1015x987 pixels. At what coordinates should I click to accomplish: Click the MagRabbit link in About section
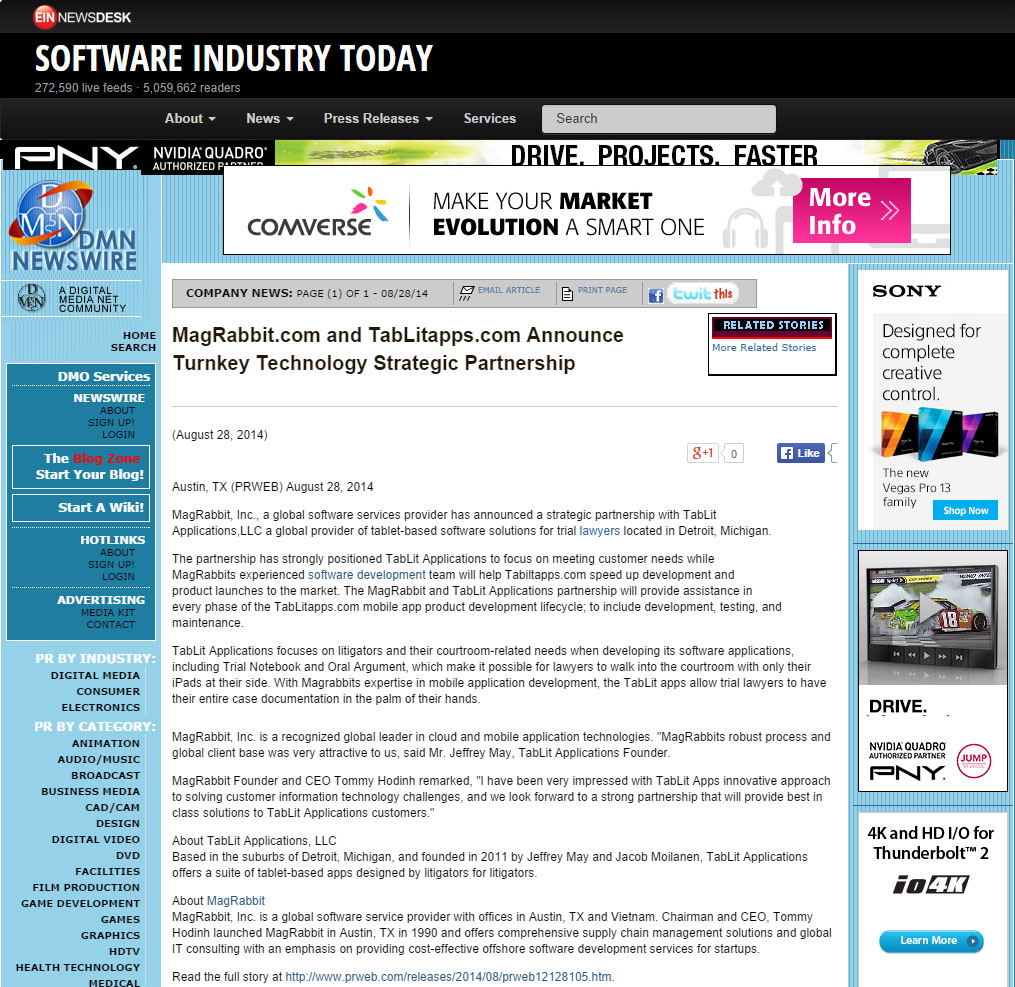(236, 901)
